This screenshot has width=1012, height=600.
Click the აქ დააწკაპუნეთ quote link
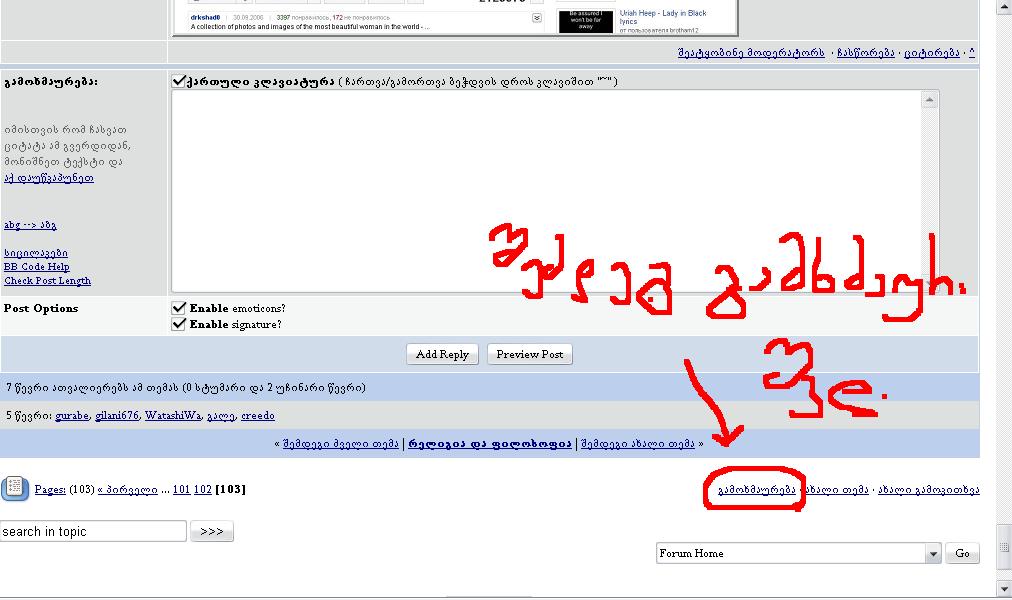[x=49, y=177]
